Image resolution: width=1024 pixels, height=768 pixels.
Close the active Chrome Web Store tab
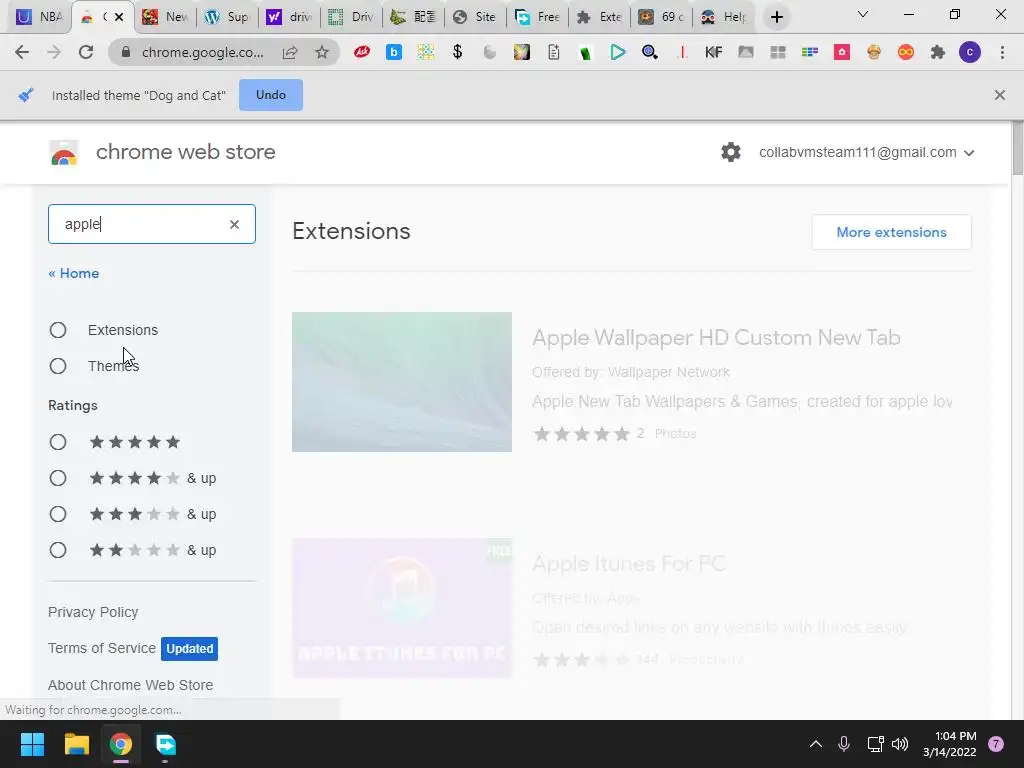tap(119, 17)
